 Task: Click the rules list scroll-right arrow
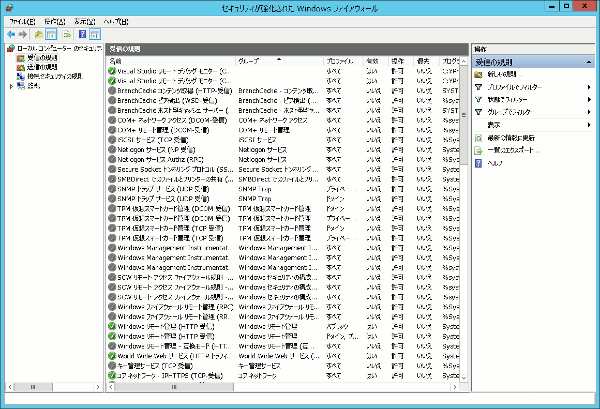click(454, 387)
